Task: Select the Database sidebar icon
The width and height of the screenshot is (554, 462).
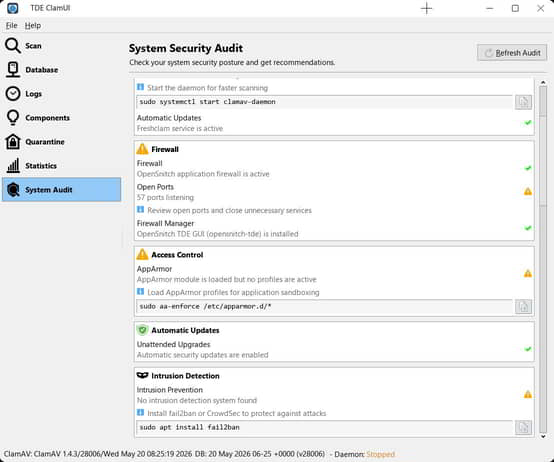Action: [x=13, y=70]
